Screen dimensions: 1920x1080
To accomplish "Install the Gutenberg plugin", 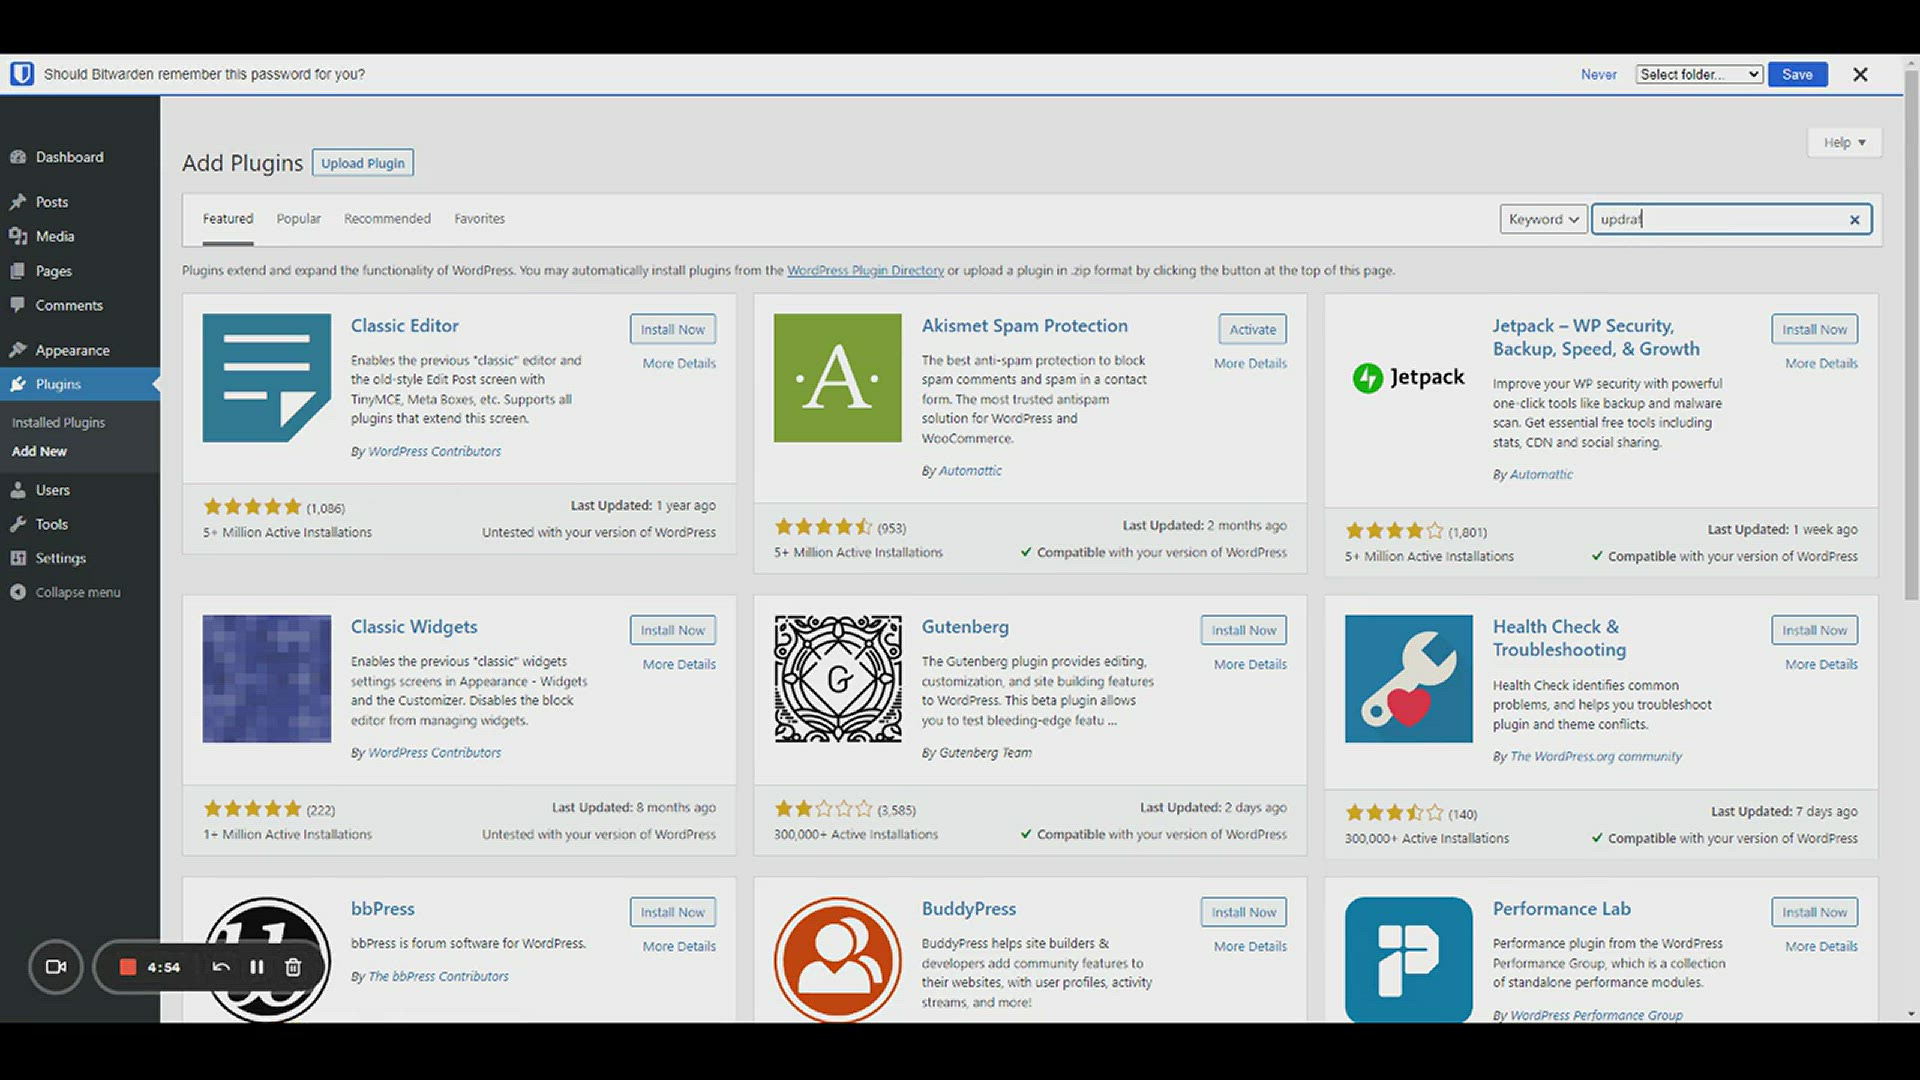I will pos(1243,630).
